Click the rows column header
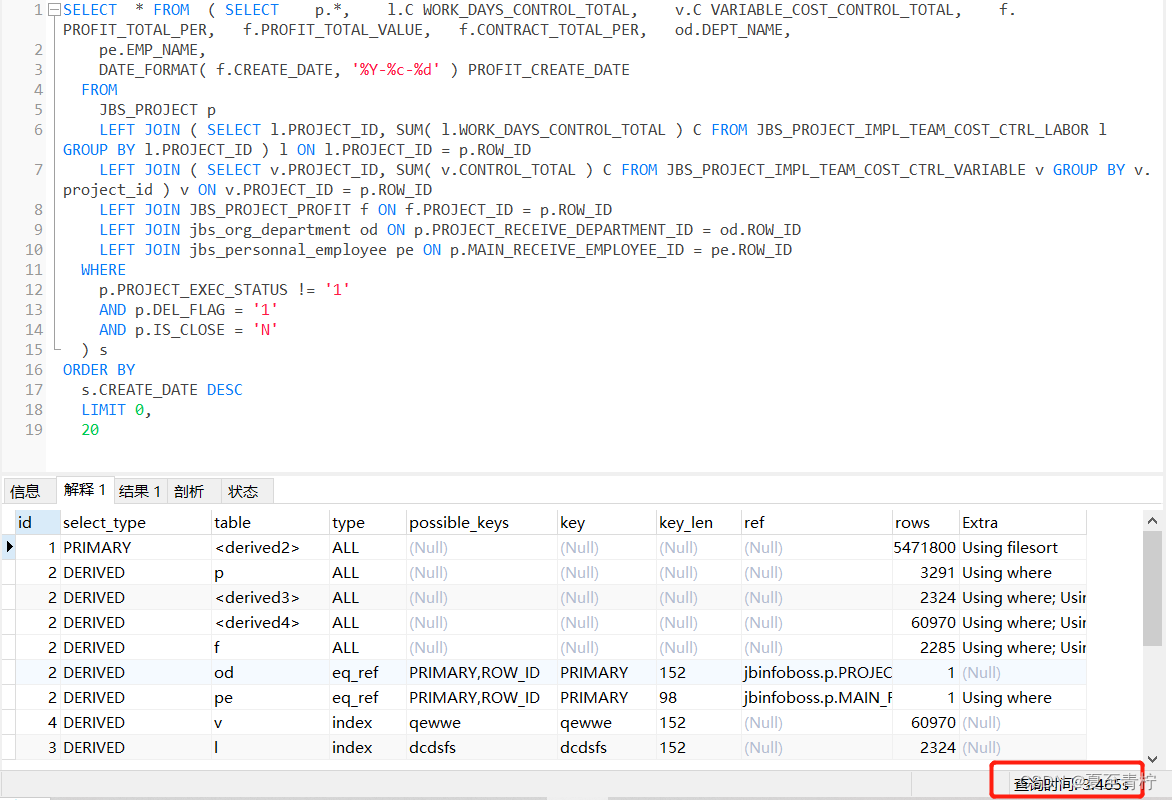 [926, 523]
